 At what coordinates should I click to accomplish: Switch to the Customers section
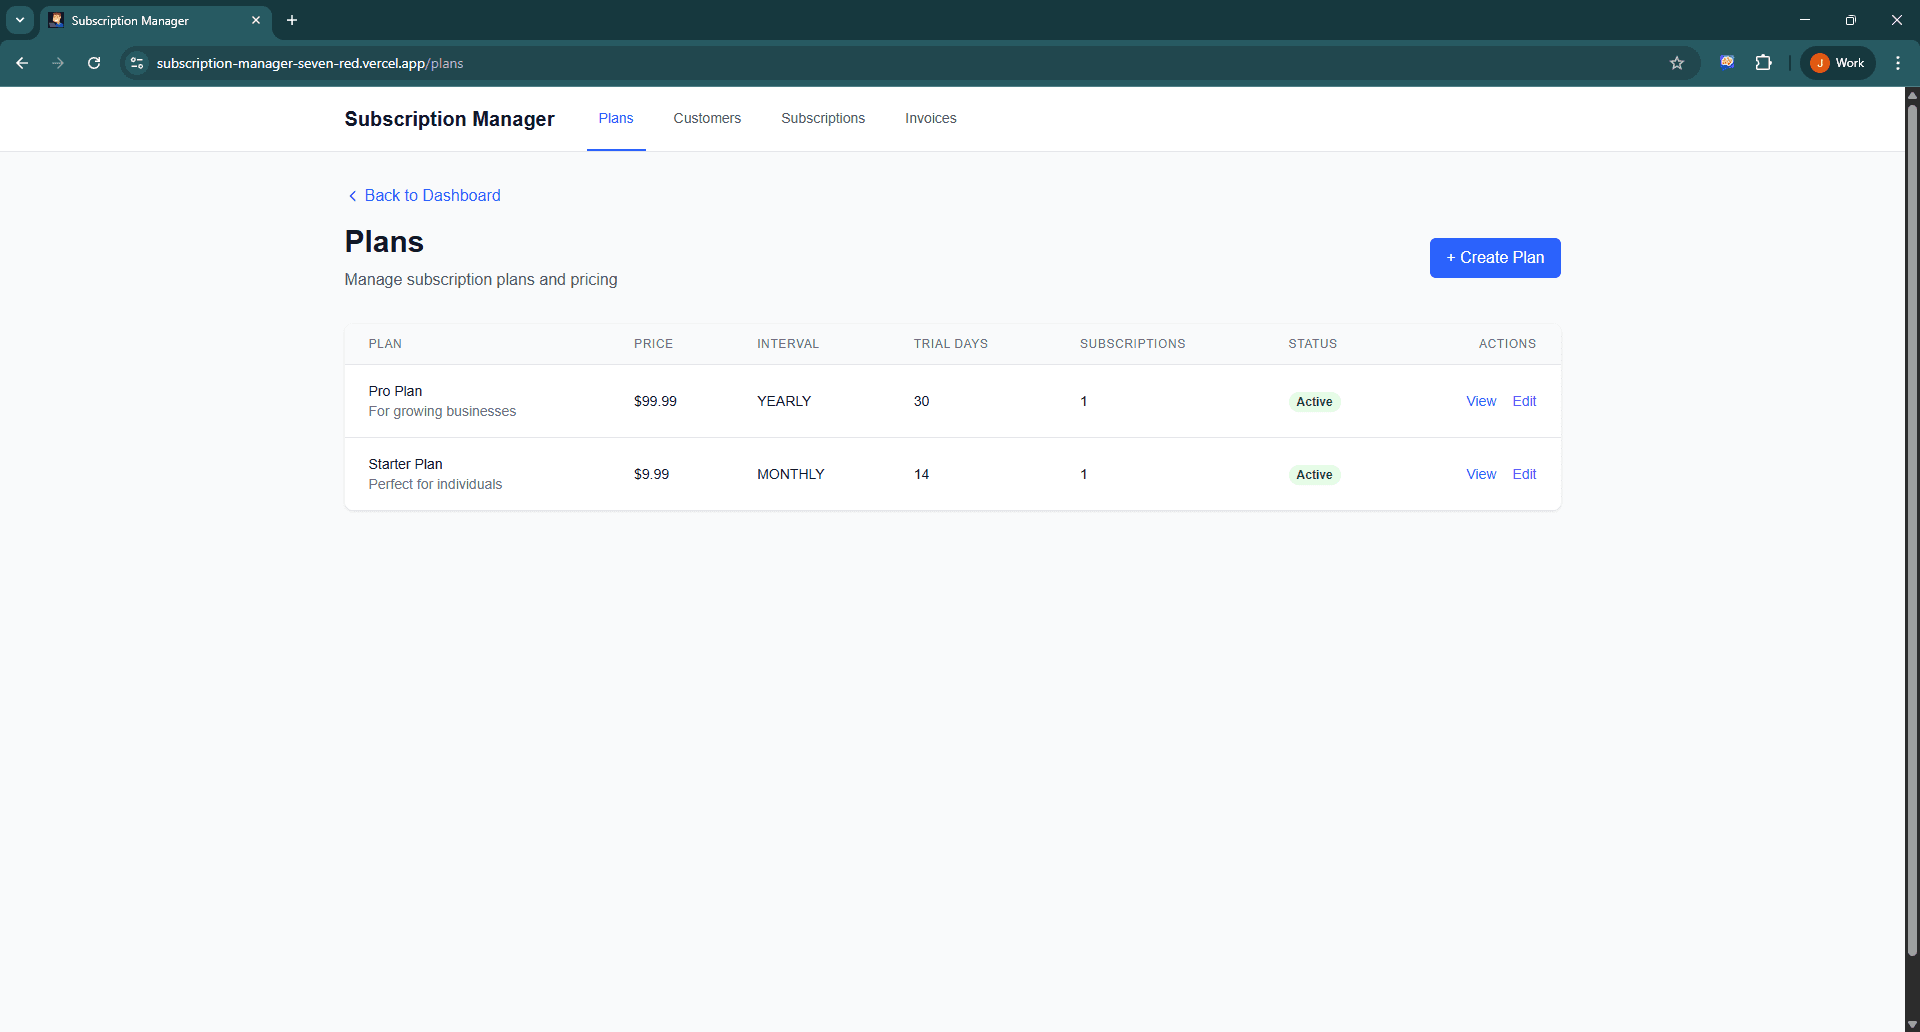[707, 118]
